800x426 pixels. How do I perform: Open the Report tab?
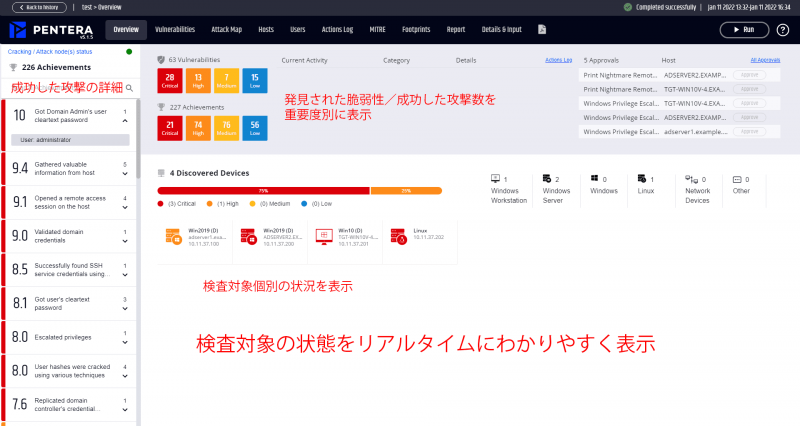tap(456, 30)
